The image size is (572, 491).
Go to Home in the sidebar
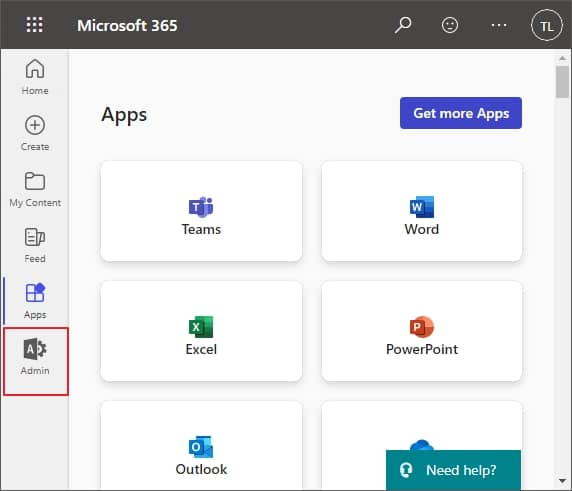35,77
